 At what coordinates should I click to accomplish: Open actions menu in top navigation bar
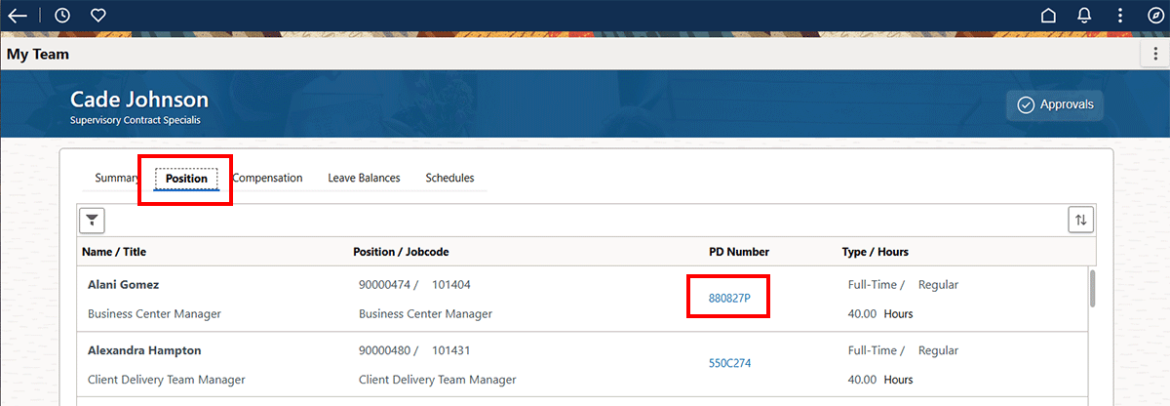(x=1120, y=16)
